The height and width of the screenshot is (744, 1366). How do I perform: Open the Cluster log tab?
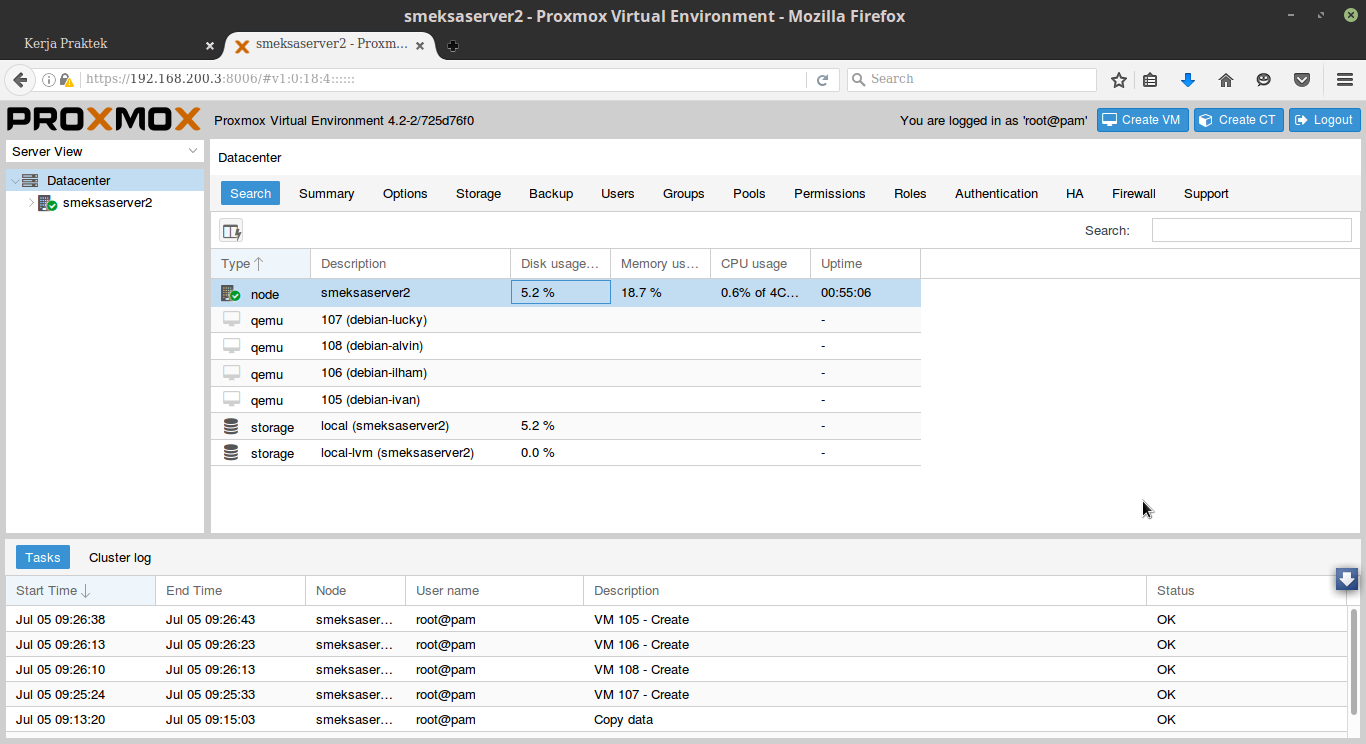click(120, 558)
